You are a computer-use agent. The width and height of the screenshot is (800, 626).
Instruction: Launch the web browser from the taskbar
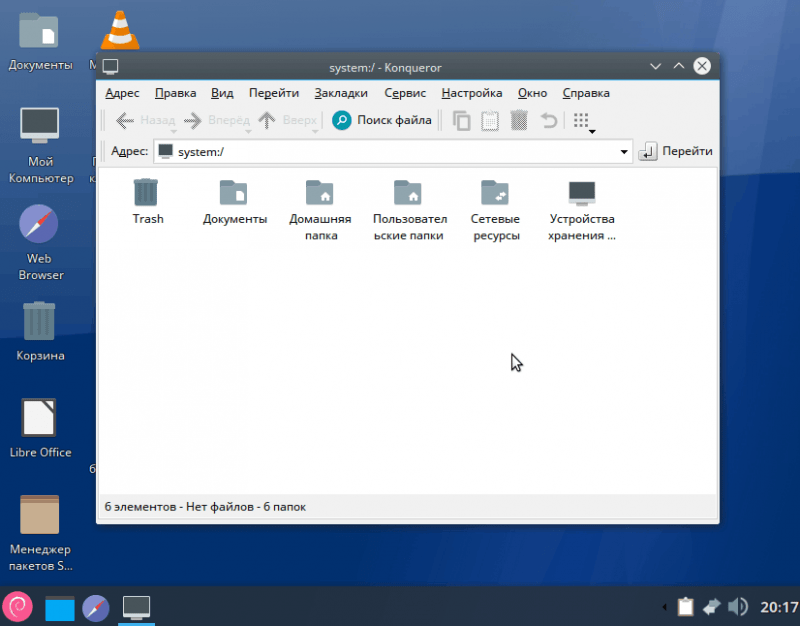click(x=96, y=608)
